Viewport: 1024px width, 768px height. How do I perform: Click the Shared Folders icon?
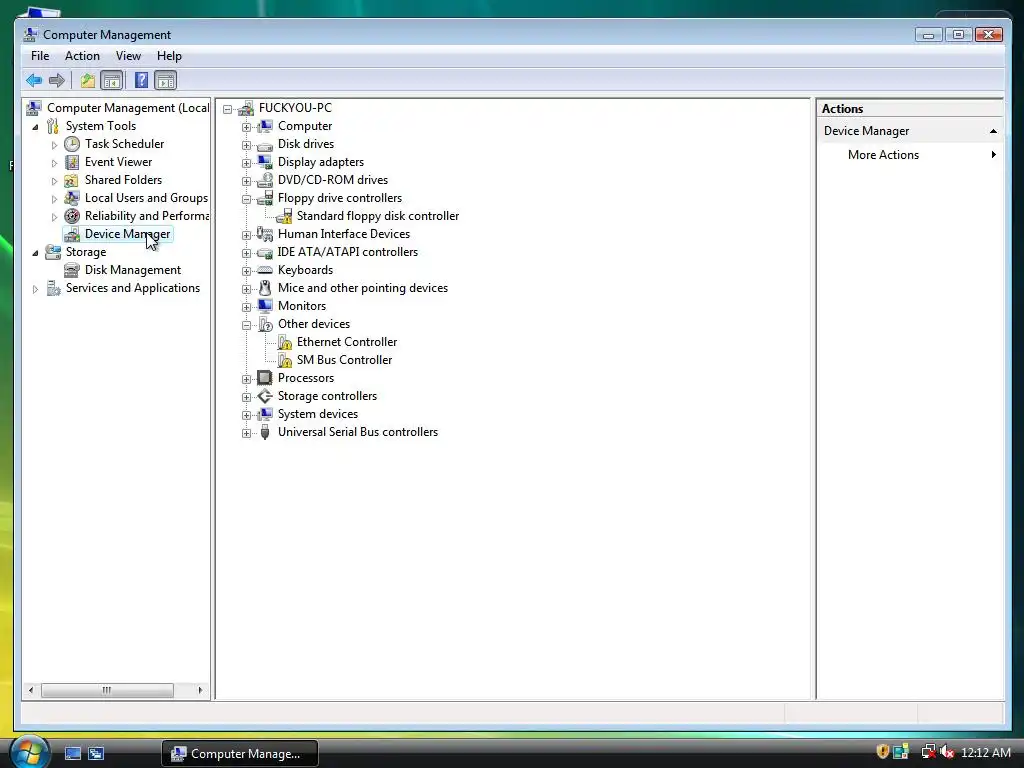72,180
